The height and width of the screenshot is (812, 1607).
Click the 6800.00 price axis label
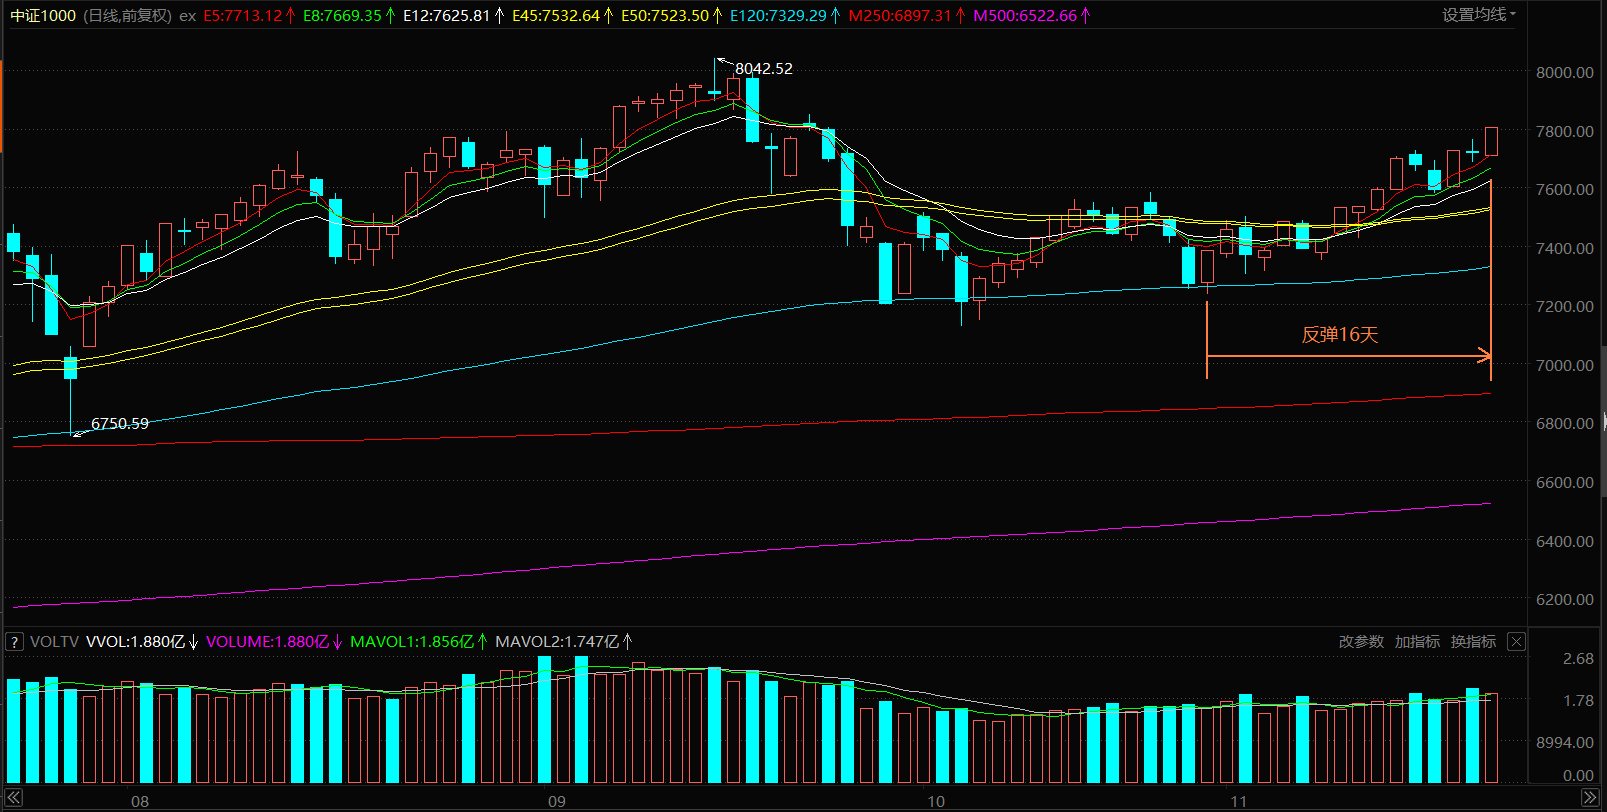1565,423
